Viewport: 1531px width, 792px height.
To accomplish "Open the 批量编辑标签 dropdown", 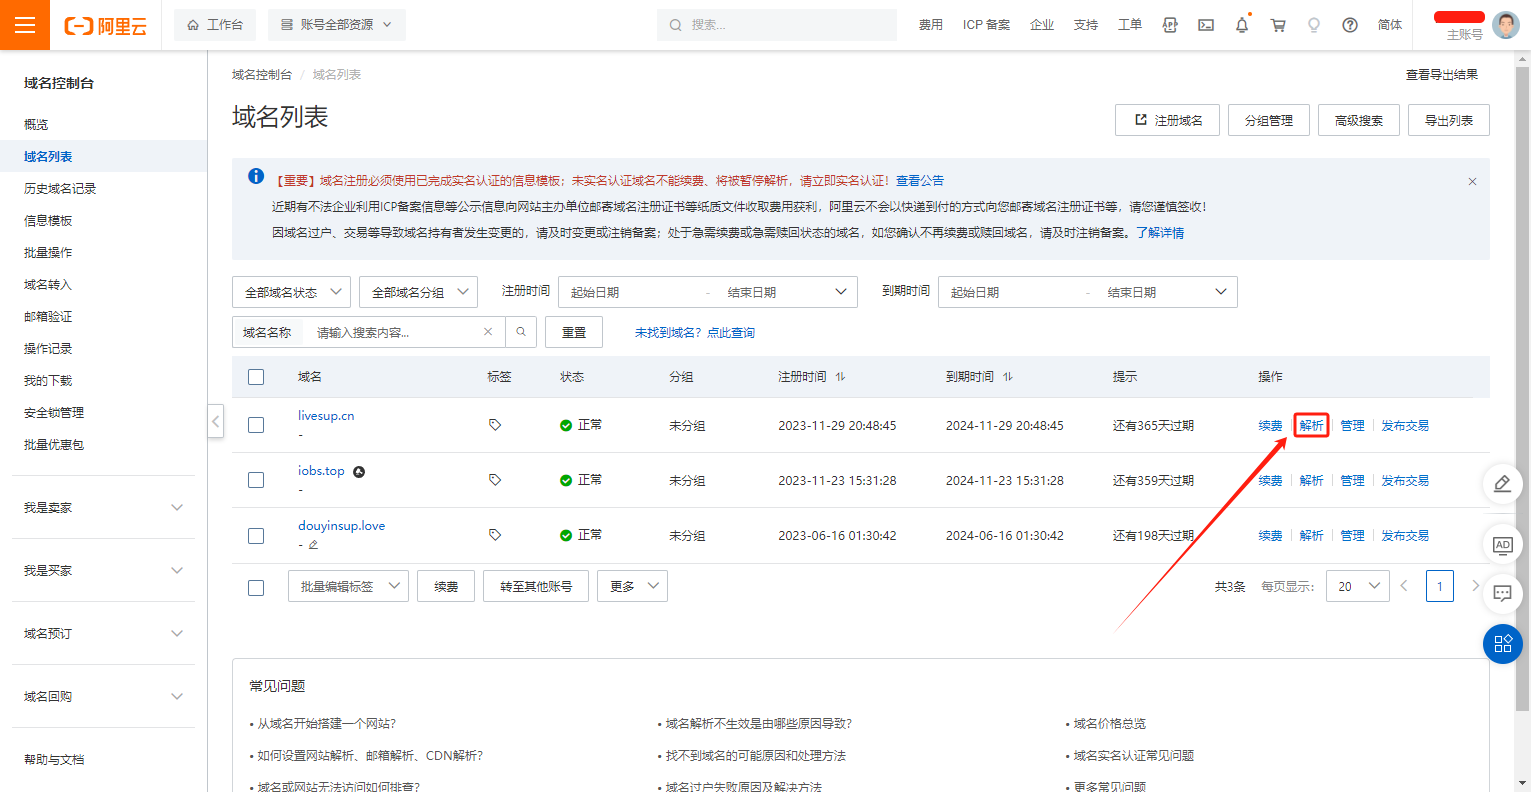I will click(x=348, y=586).
